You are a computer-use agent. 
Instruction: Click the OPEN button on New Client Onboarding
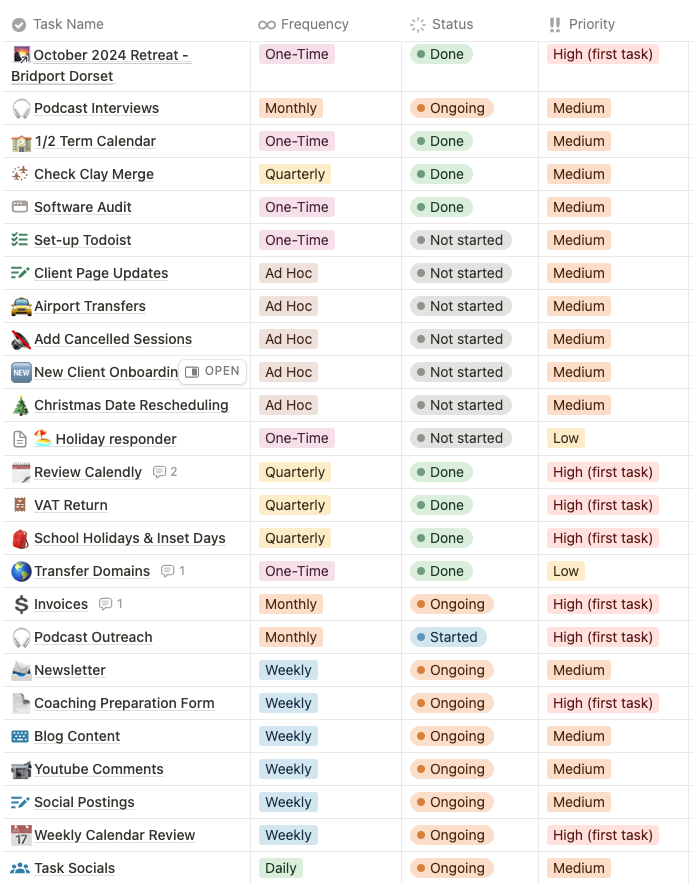coord(212,371)
